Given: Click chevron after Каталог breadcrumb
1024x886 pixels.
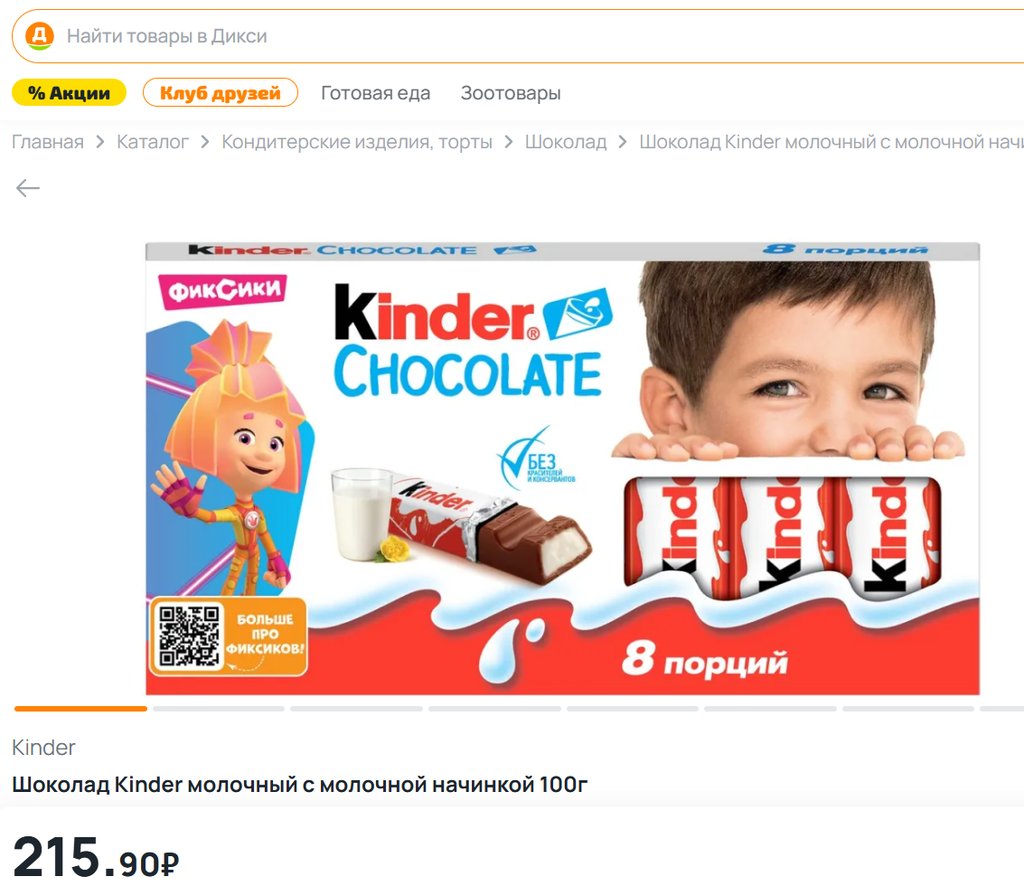Looking at the screenshot, I should coord(204,142).
